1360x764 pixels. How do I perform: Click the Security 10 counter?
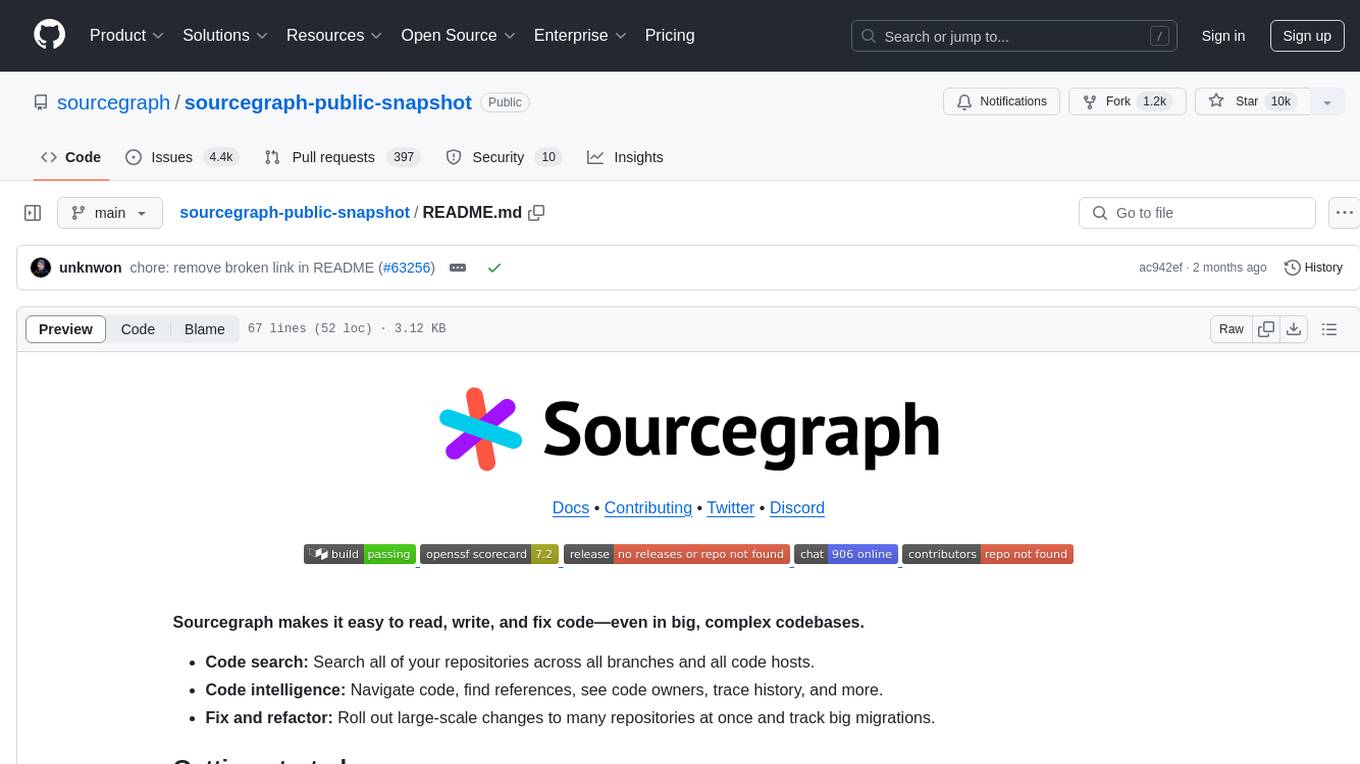547,157
